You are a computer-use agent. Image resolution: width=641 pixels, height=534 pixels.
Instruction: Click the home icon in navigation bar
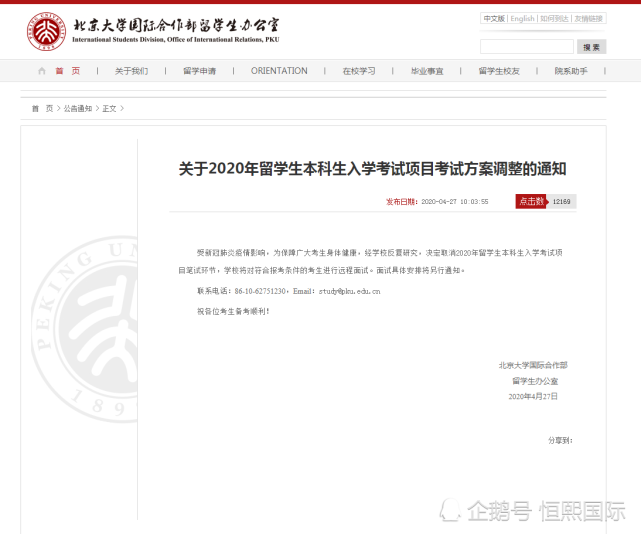click(42, 71)
